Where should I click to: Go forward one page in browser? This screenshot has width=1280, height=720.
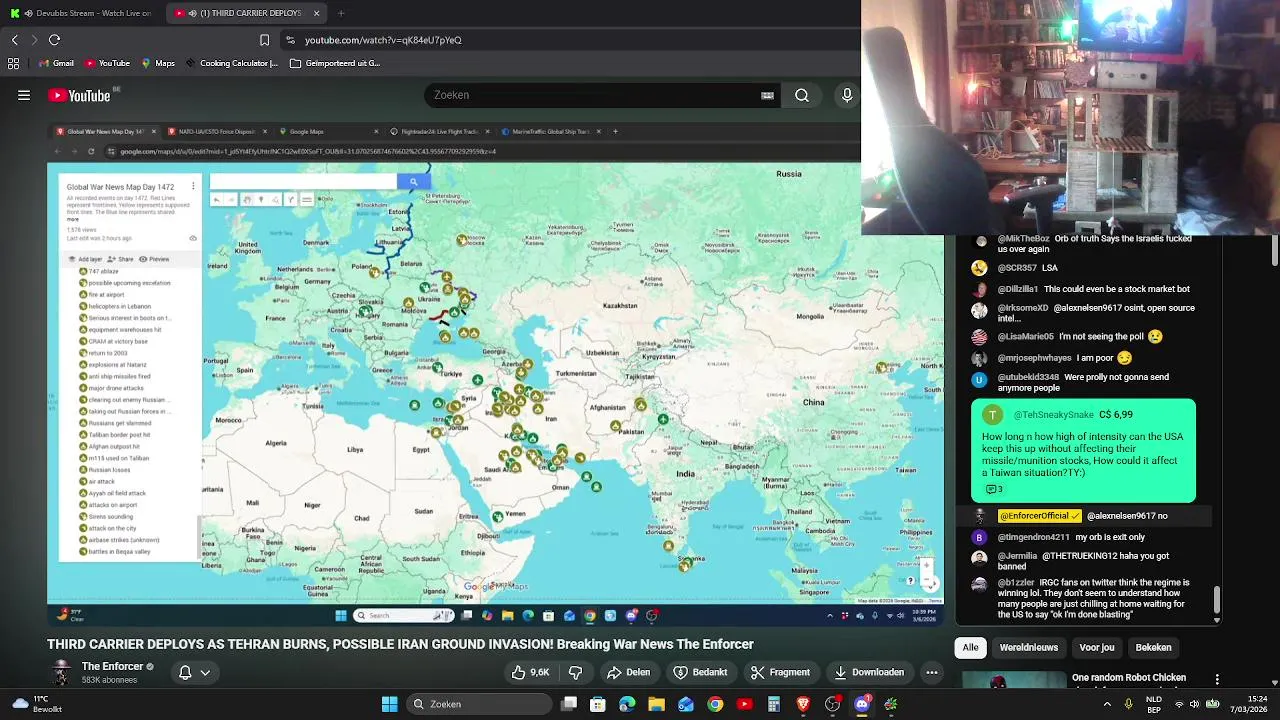(x=34, y=40)
